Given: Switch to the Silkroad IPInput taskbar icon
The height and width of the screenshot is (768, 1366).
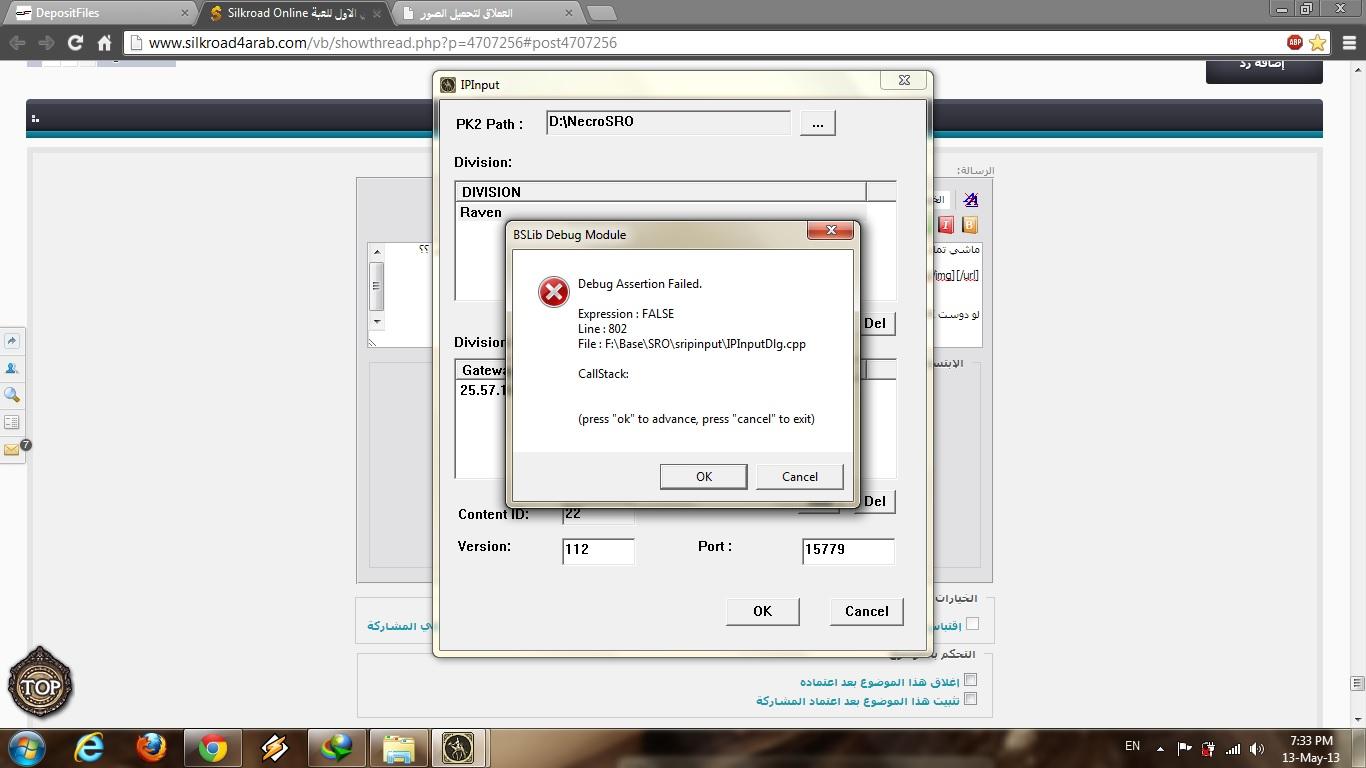Looking at the screenshot, I should [458, 747].
